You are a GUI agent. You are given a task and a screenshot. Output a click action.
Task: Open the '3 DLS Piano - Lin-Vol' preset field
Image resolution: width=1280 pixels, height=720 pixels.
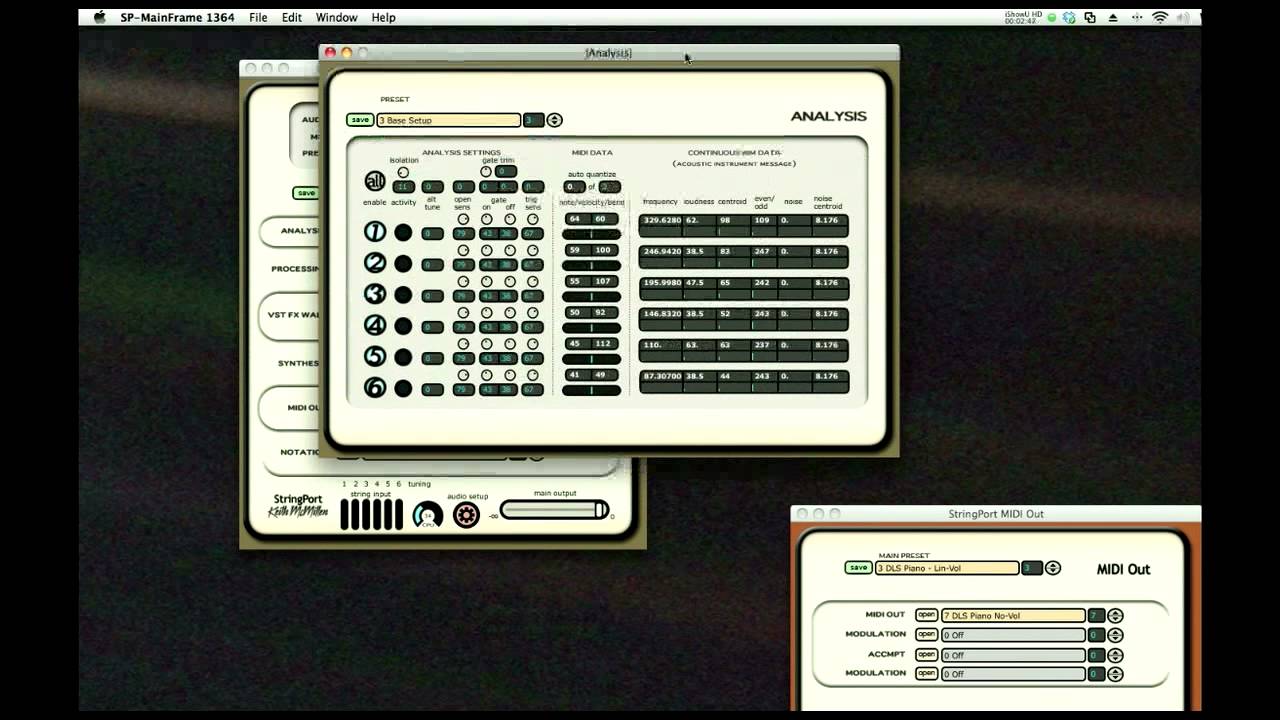click(946, 568)
